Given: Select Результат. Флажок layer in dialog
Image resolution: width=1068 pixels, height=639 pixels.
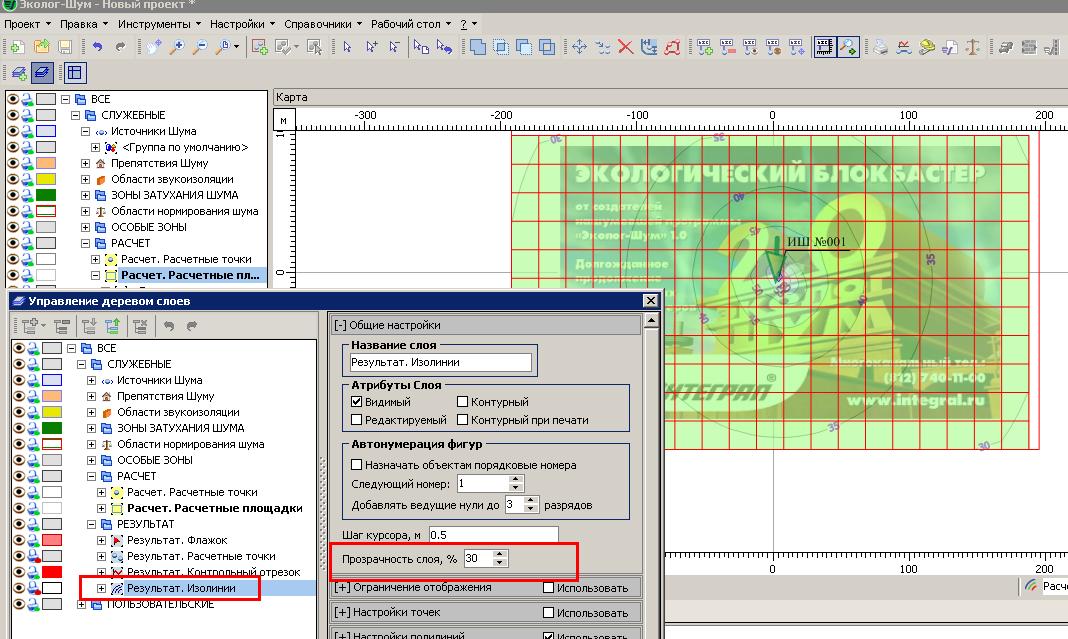Looking at the screenshot, I should tap(176, 540).
